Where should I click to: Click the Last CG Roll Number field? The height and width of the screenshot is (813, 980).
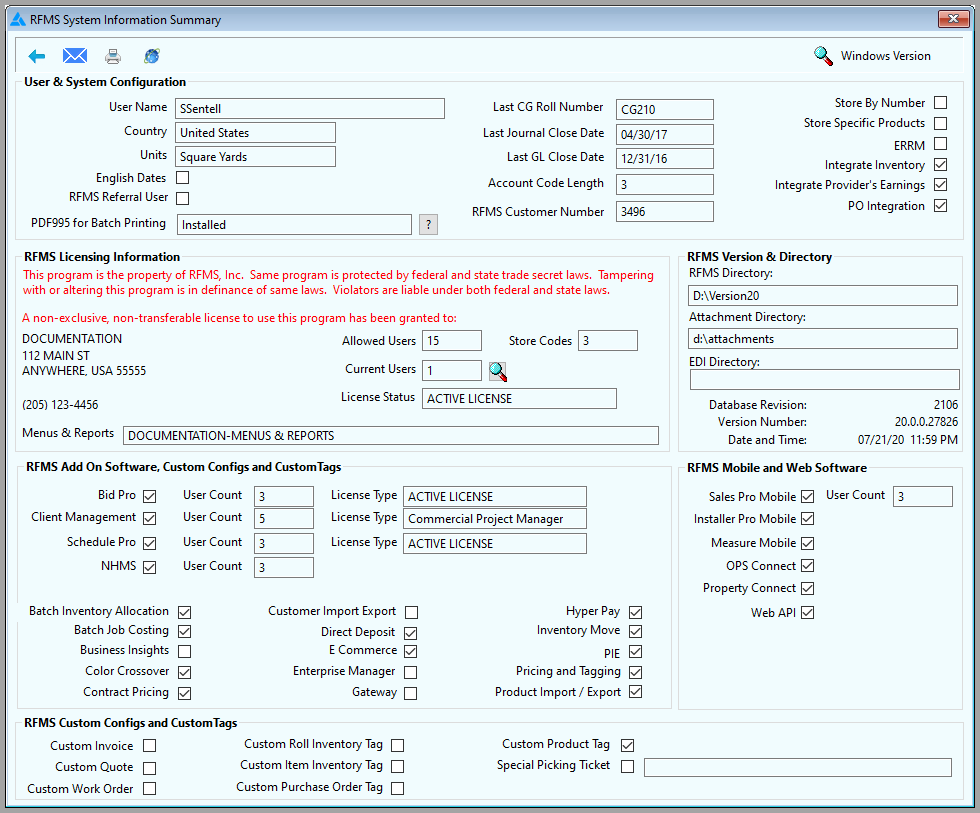click(664, 109)
